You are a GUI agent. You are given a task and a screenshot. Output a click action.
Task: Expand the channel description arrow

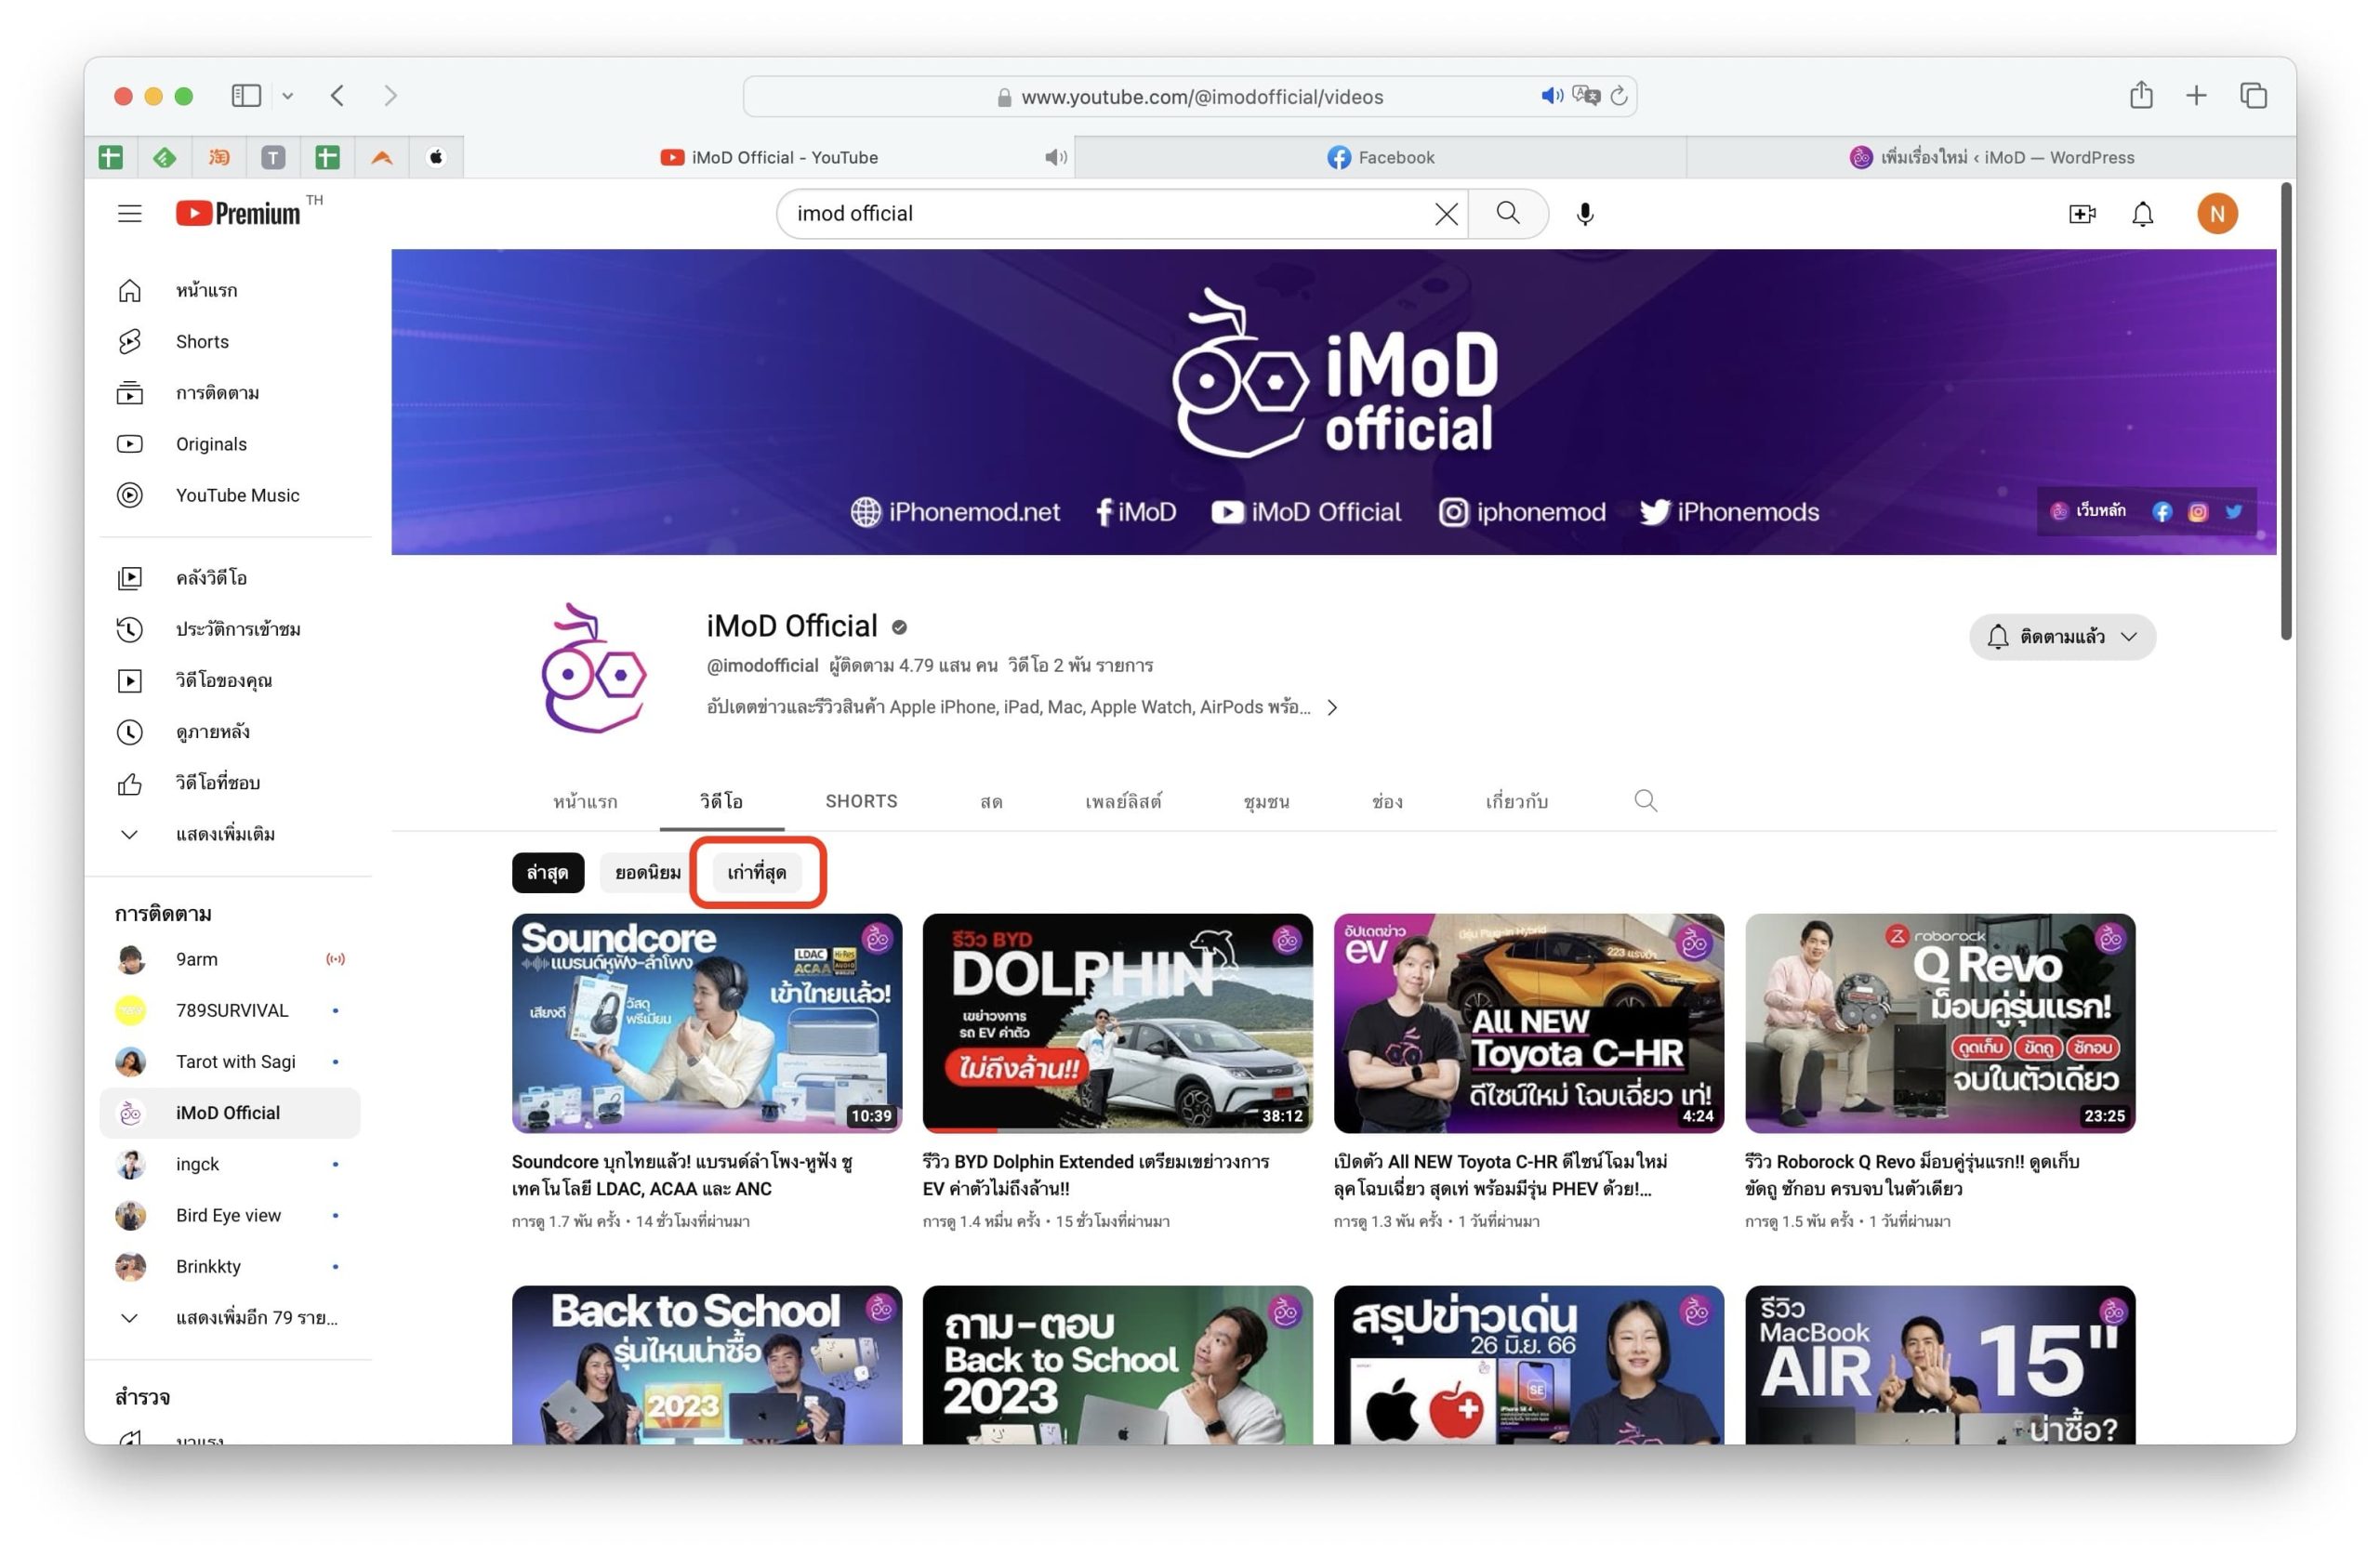pyautogui.click(x=1332, y=707)
